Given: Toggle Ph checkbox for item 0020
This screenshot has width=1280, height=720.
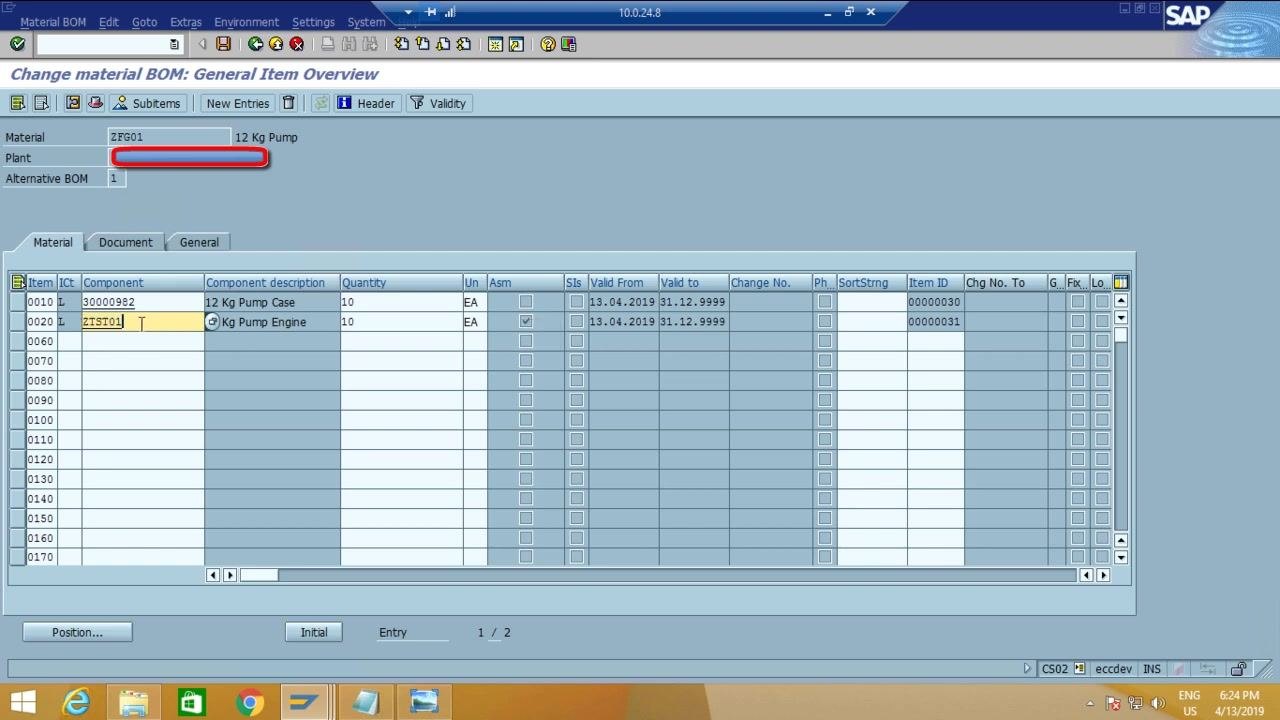Looking at the screenshot, I should [x=824, y=322].
